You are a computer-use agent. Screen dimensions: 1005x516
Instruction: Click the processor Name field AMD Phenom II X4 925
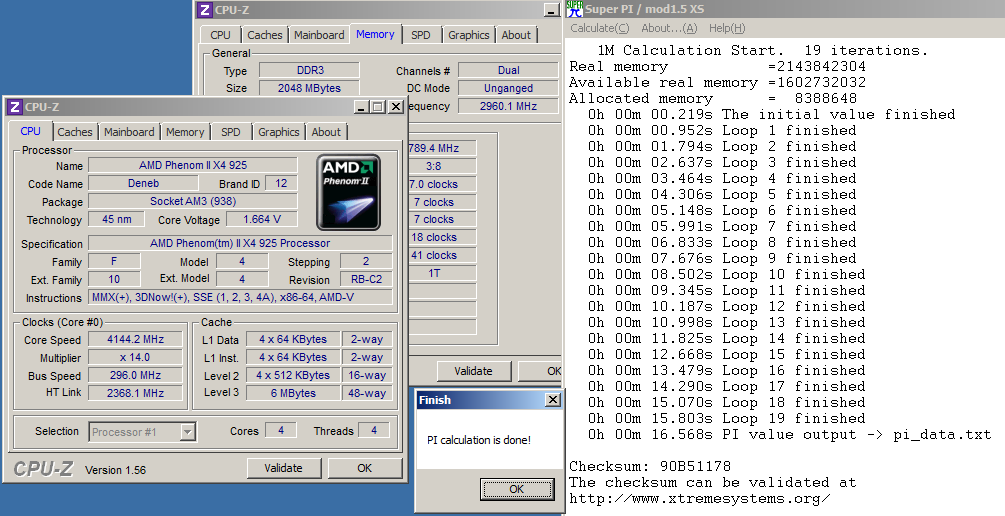pyautogui.click(x=193, y=165)
